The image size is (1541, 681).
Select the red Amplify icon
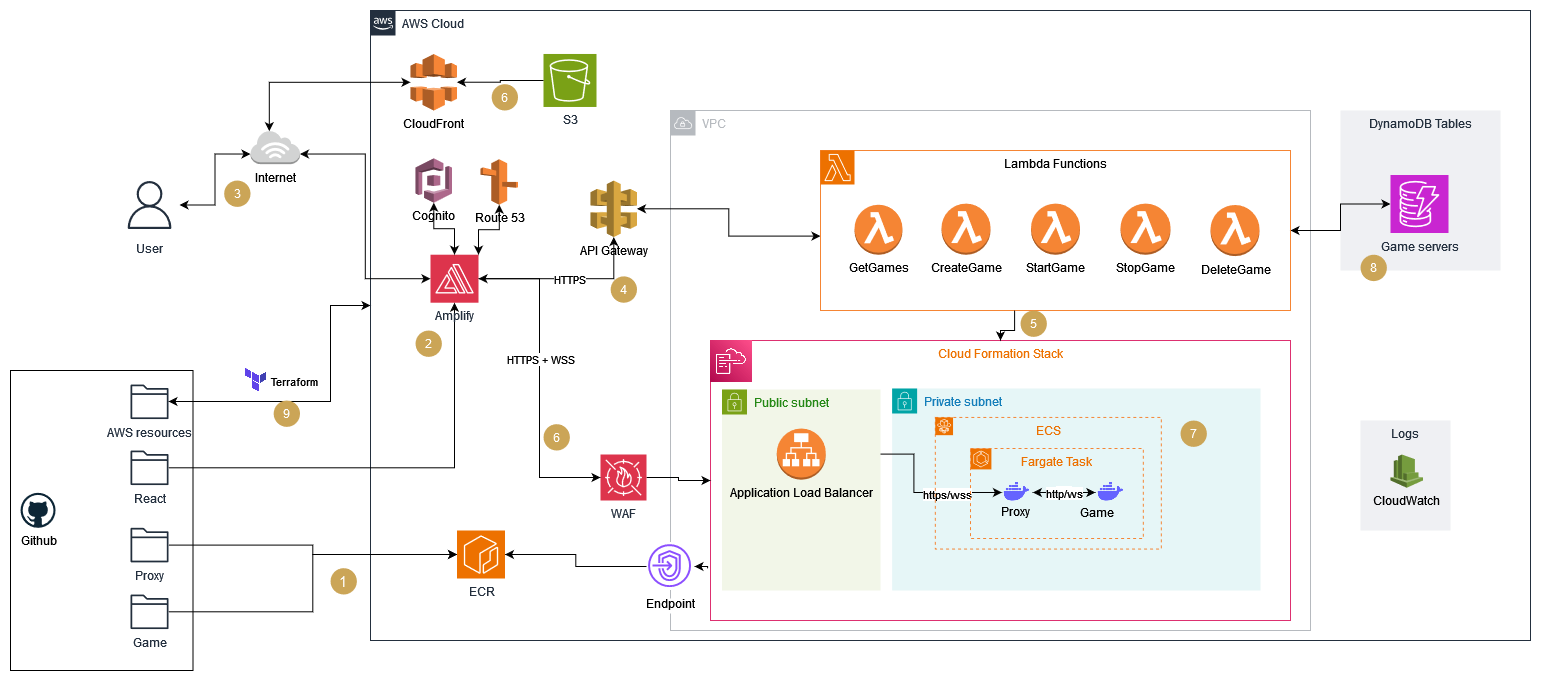454,278
